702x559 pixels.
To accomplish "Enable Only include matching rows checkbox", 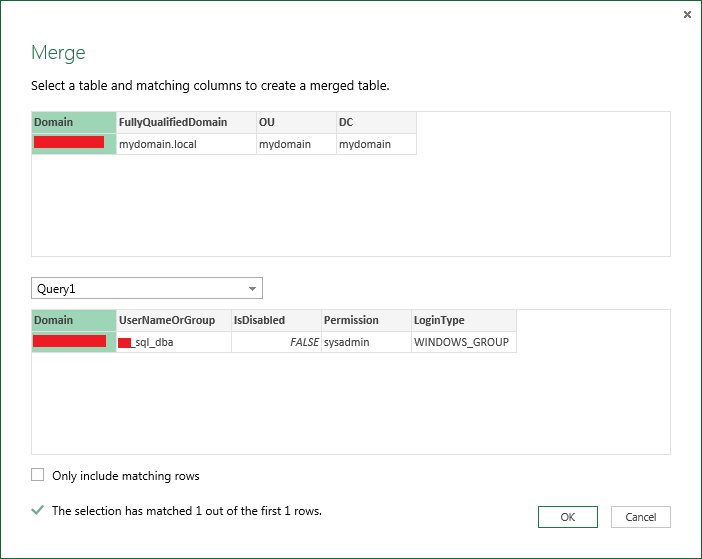I will tap(38, 475).
